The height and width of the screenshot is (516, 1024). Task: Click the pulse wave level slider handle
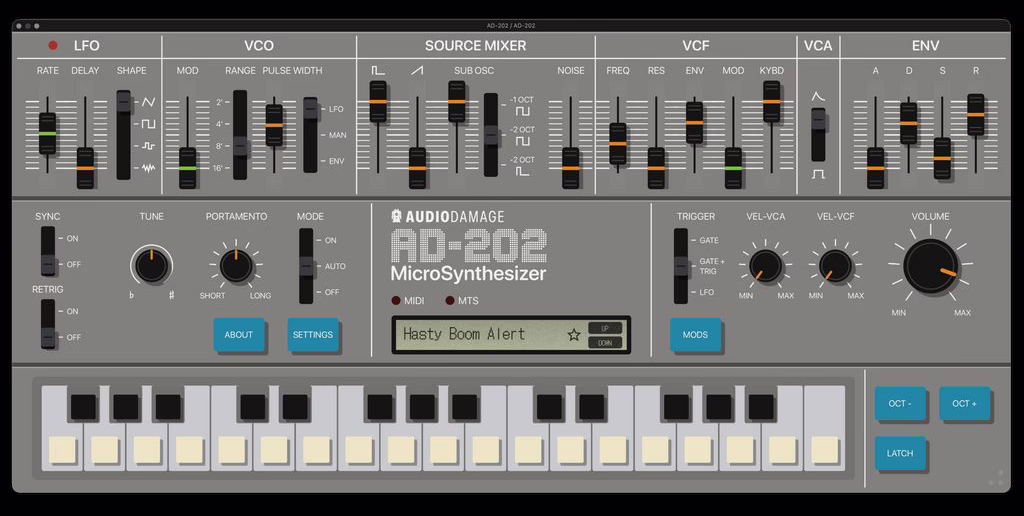[378, 101]
